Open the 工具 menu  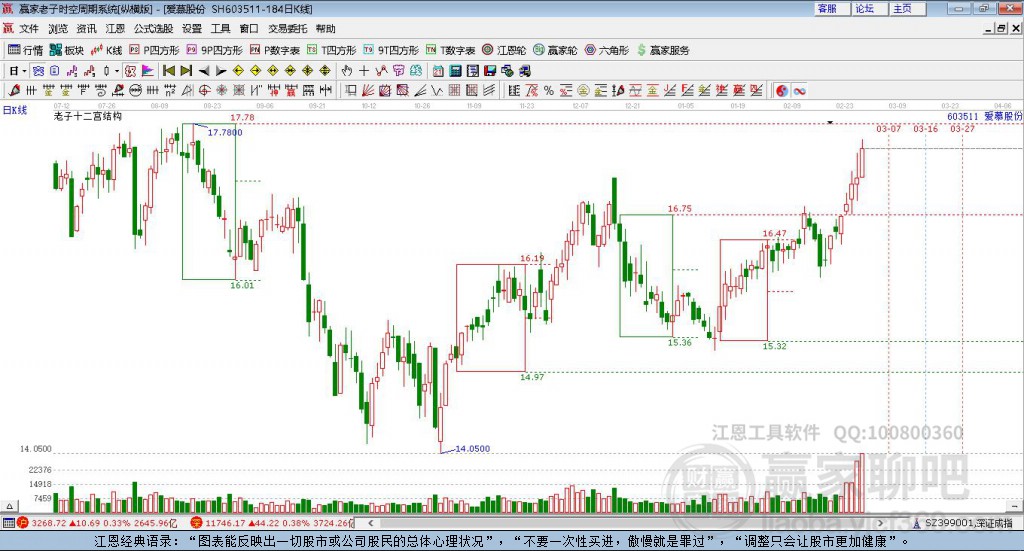[221, 29]
